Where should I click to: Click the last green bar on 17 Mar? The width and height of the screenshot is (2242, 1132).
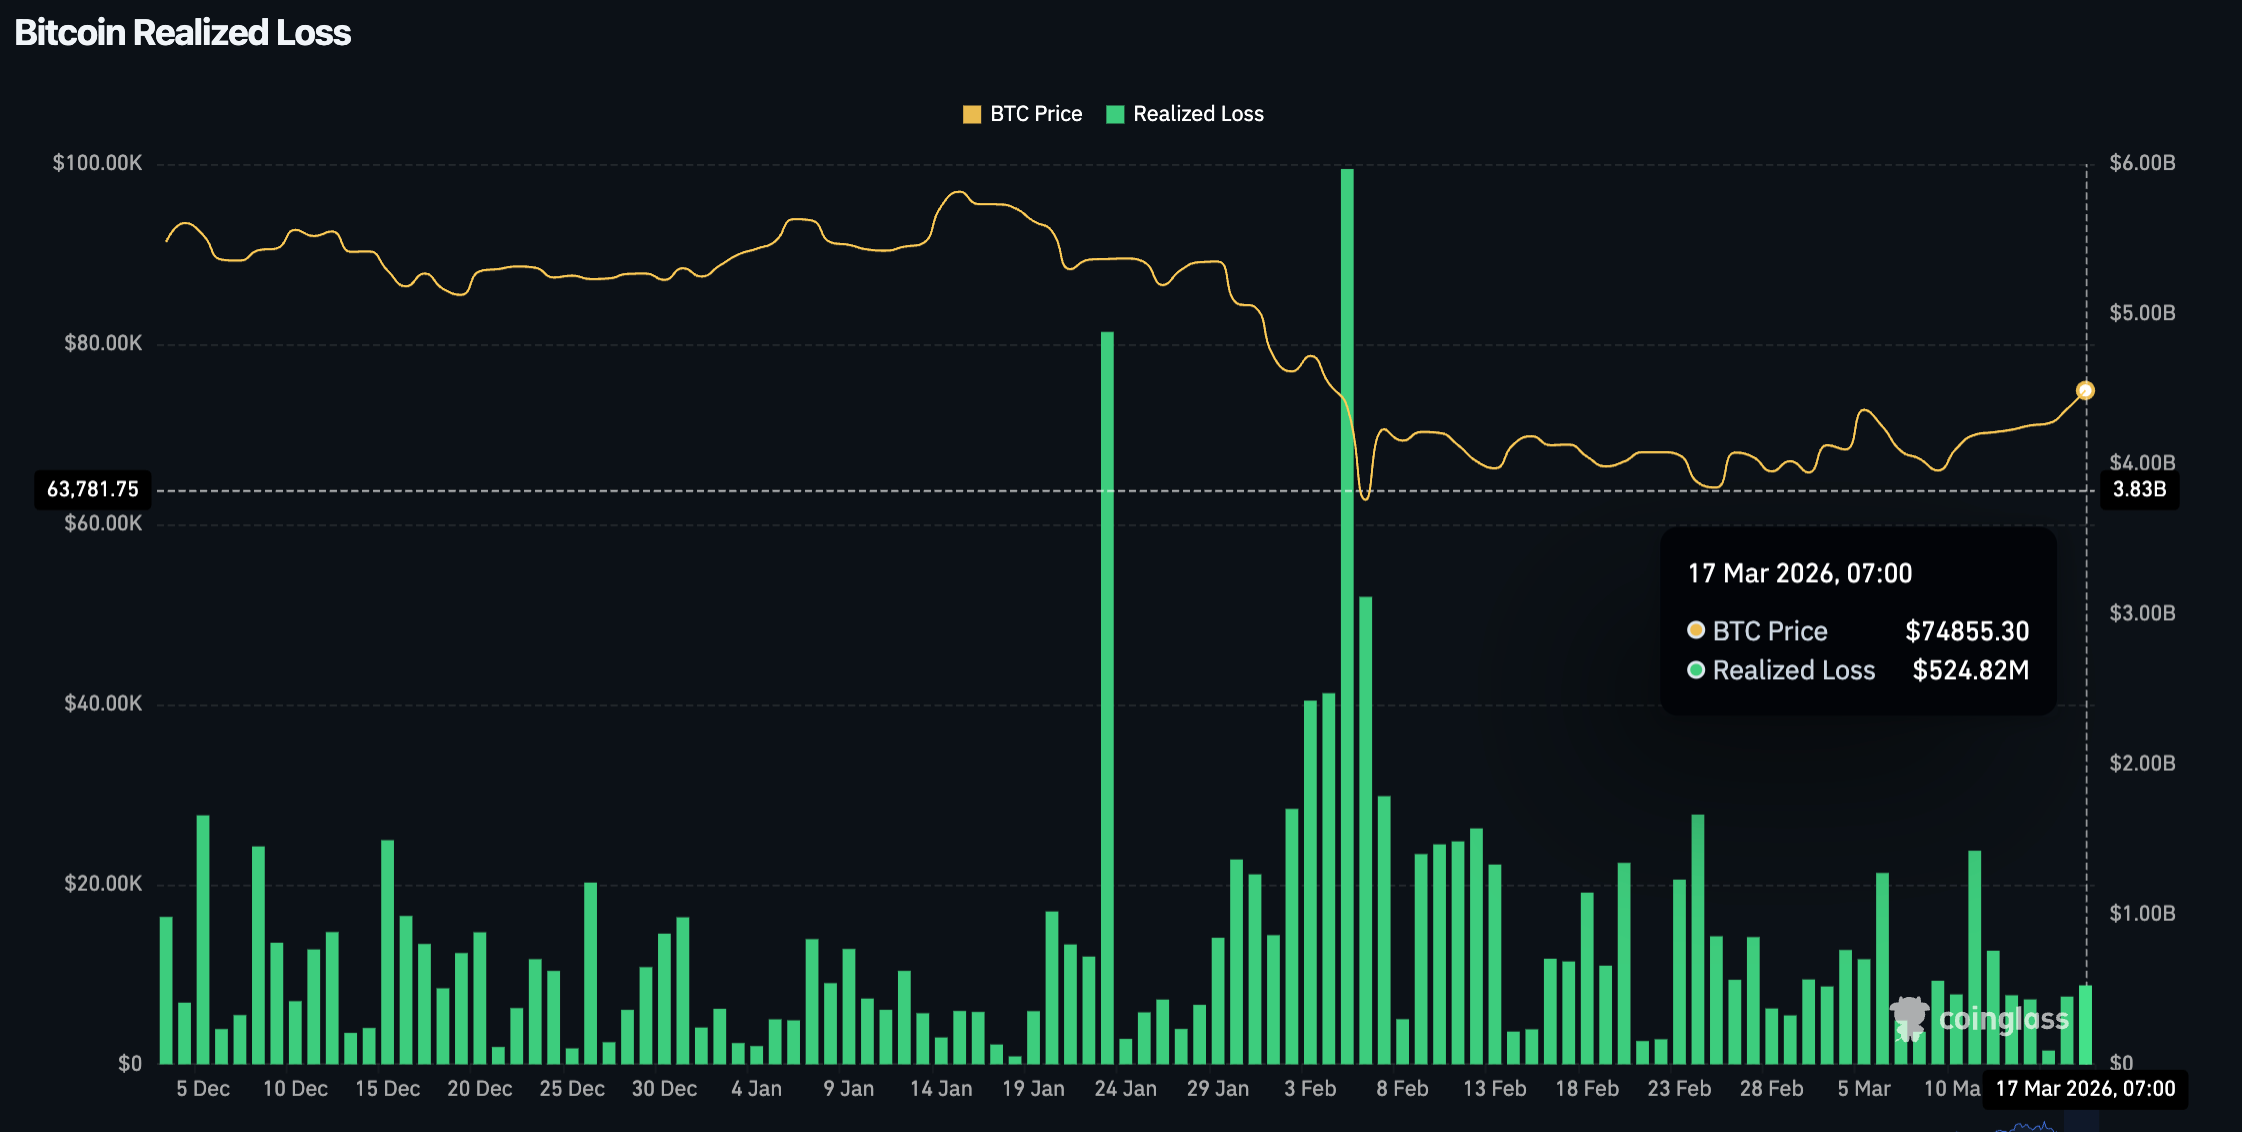[x=2085, y=1024]
